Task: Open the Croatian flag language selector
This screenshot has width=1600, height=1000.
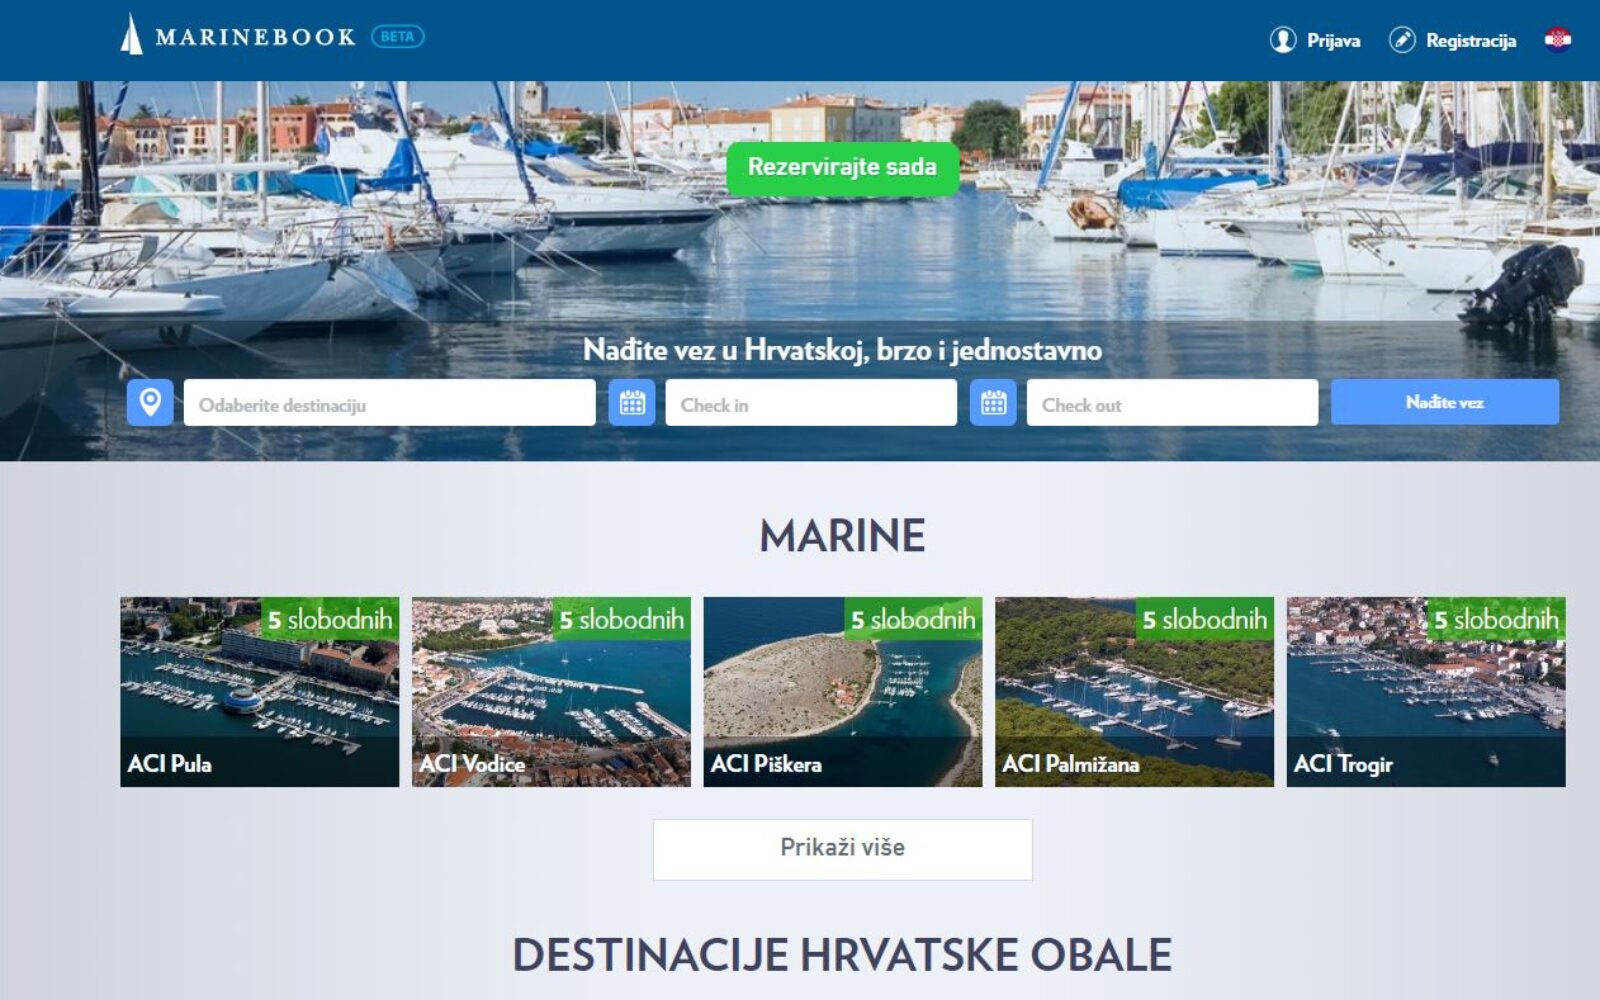Action: (x=1557, y=40)
